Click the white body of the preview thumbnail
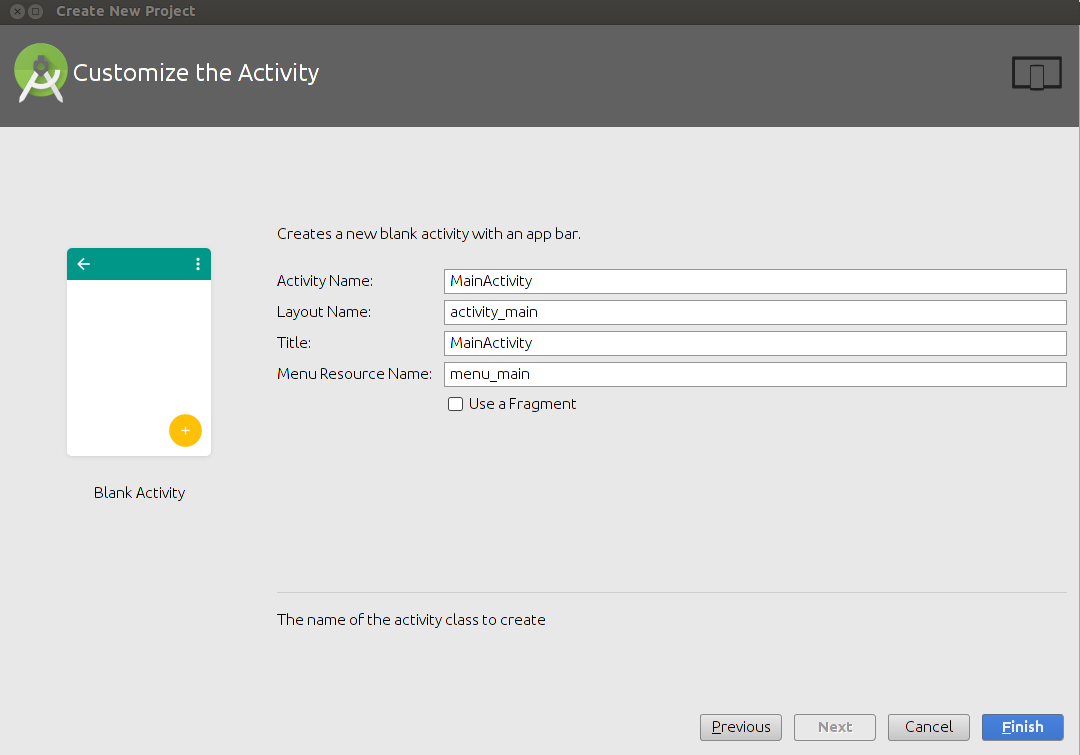This screenshot has width=1080, height=755. tap(125, 360)
